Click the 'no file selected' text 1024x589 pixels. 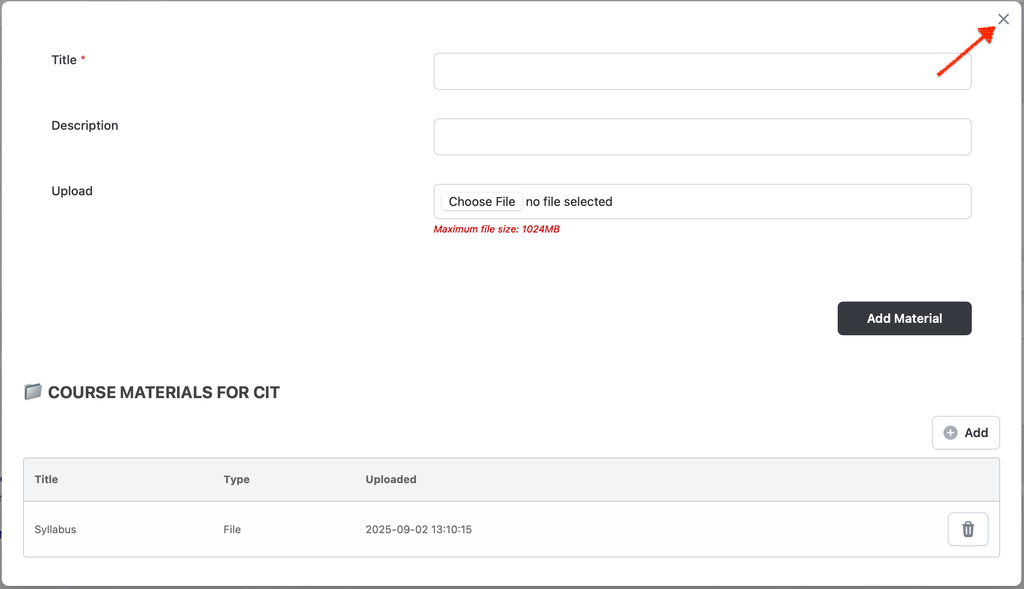click(569, 202)
